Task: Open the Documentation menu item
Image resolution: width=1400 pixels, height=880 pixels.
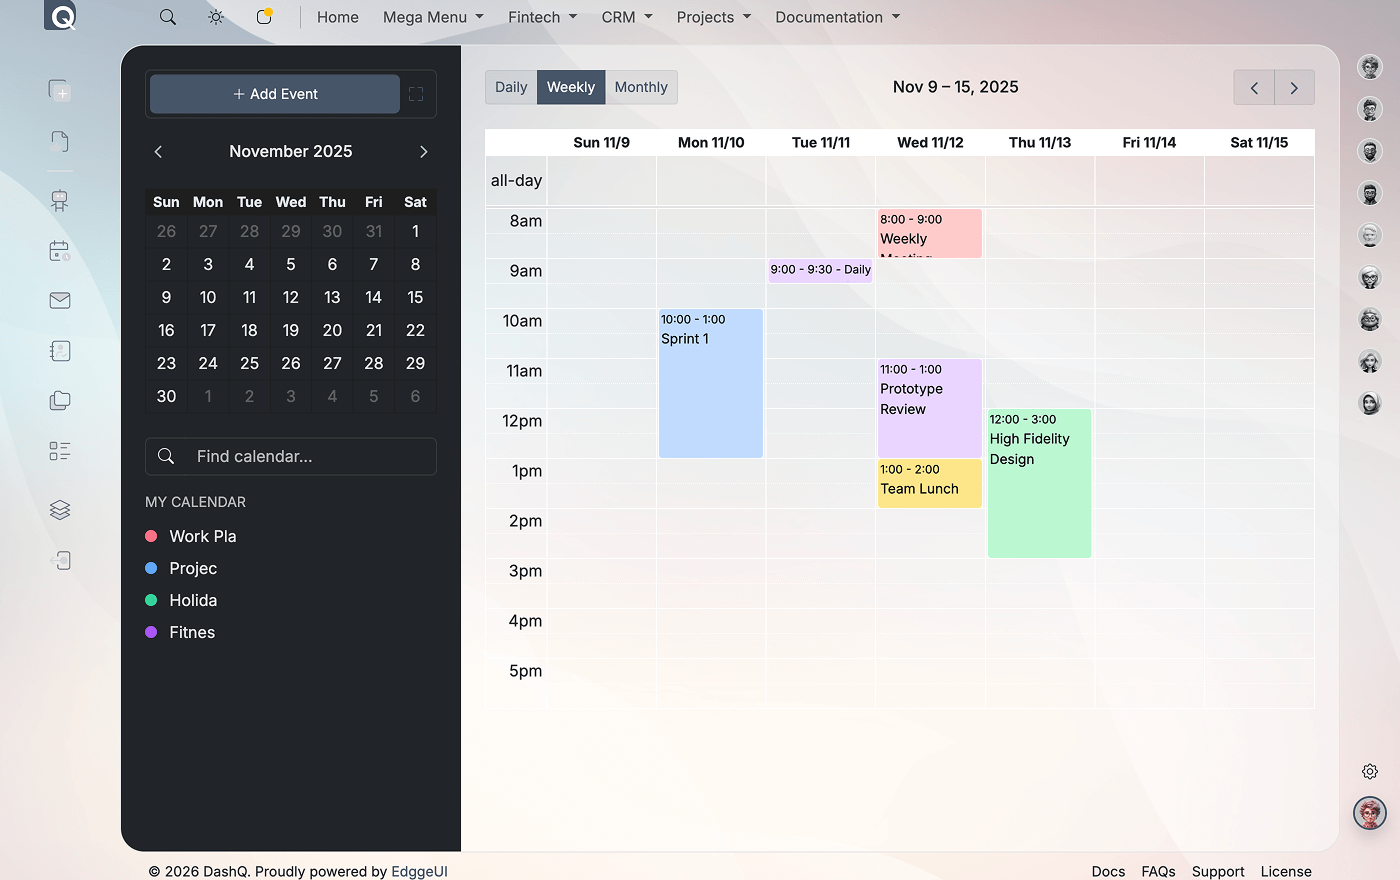Action: [x=837, y=17]
